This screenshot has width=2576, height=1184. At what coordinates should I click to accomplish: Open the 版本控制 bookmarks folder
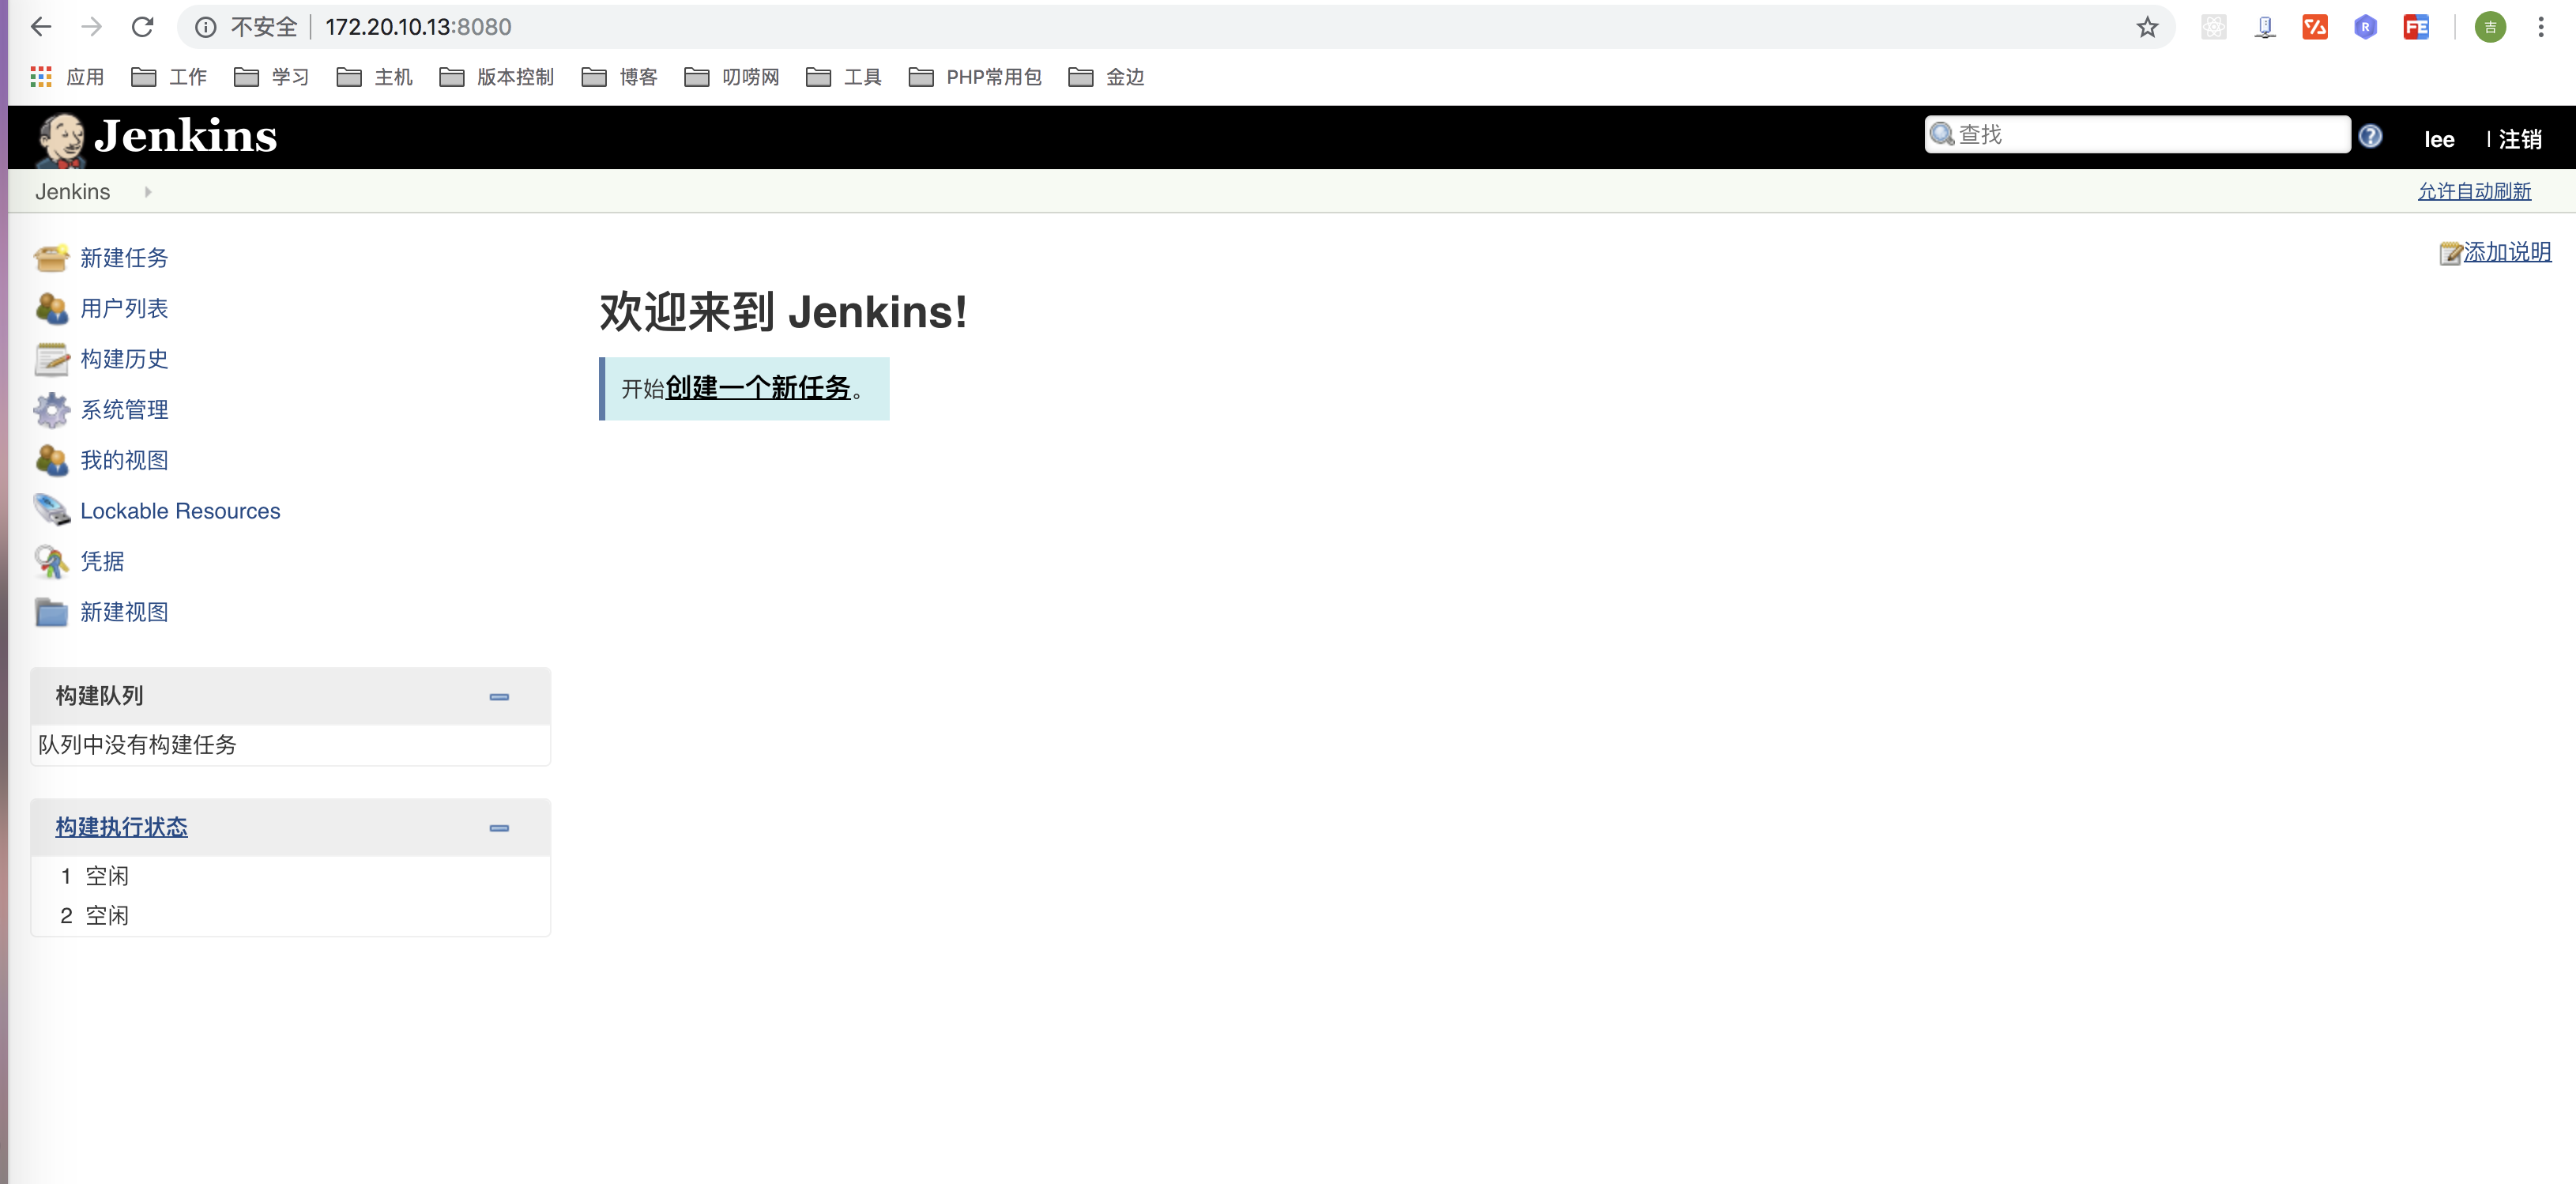[x=497, y=77]
